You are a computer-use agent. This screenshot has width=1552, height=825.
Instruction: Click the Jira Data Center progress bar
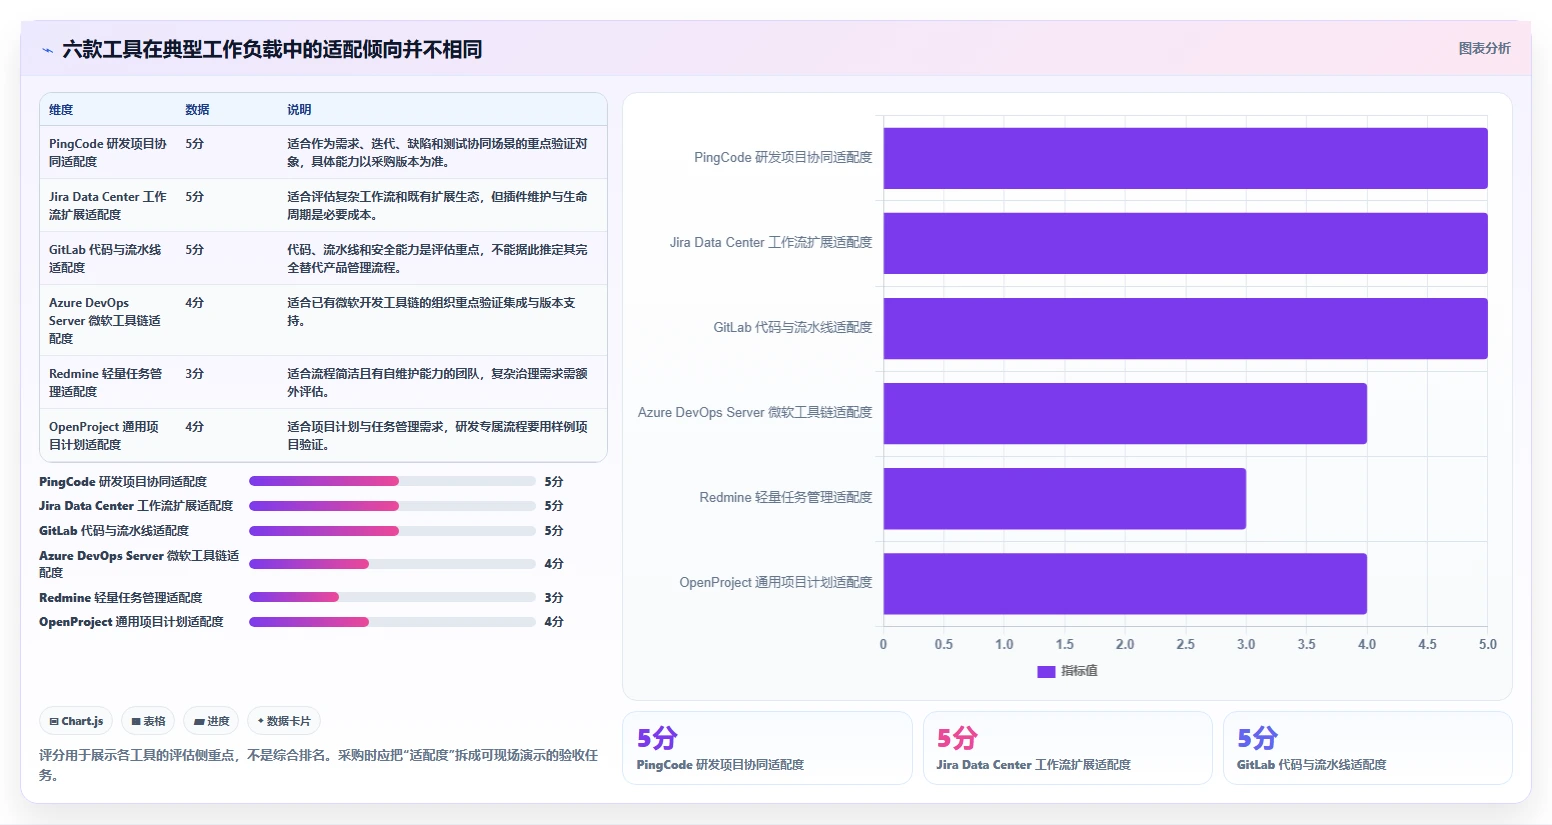pyautogui.click(x=392, y=506)
